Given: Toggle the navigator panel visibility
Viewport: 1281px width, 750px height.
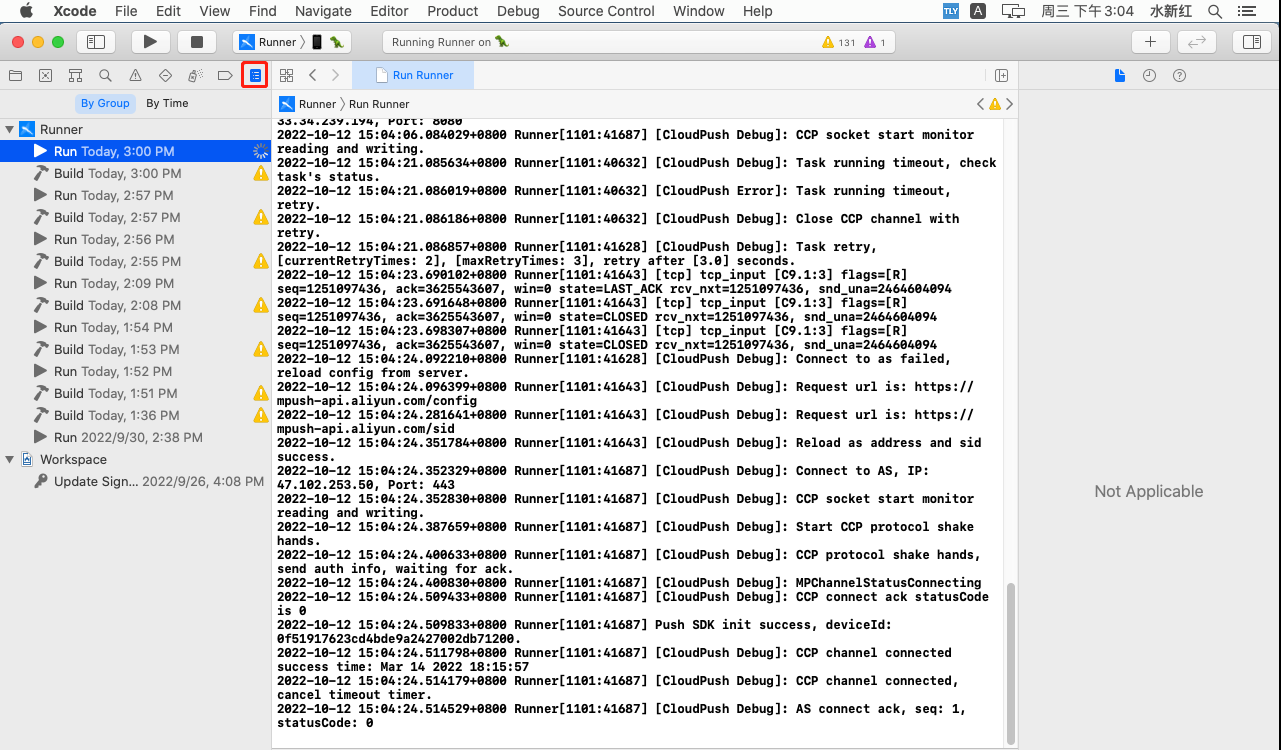Looking at the screenshot, I should coord(96,42).
